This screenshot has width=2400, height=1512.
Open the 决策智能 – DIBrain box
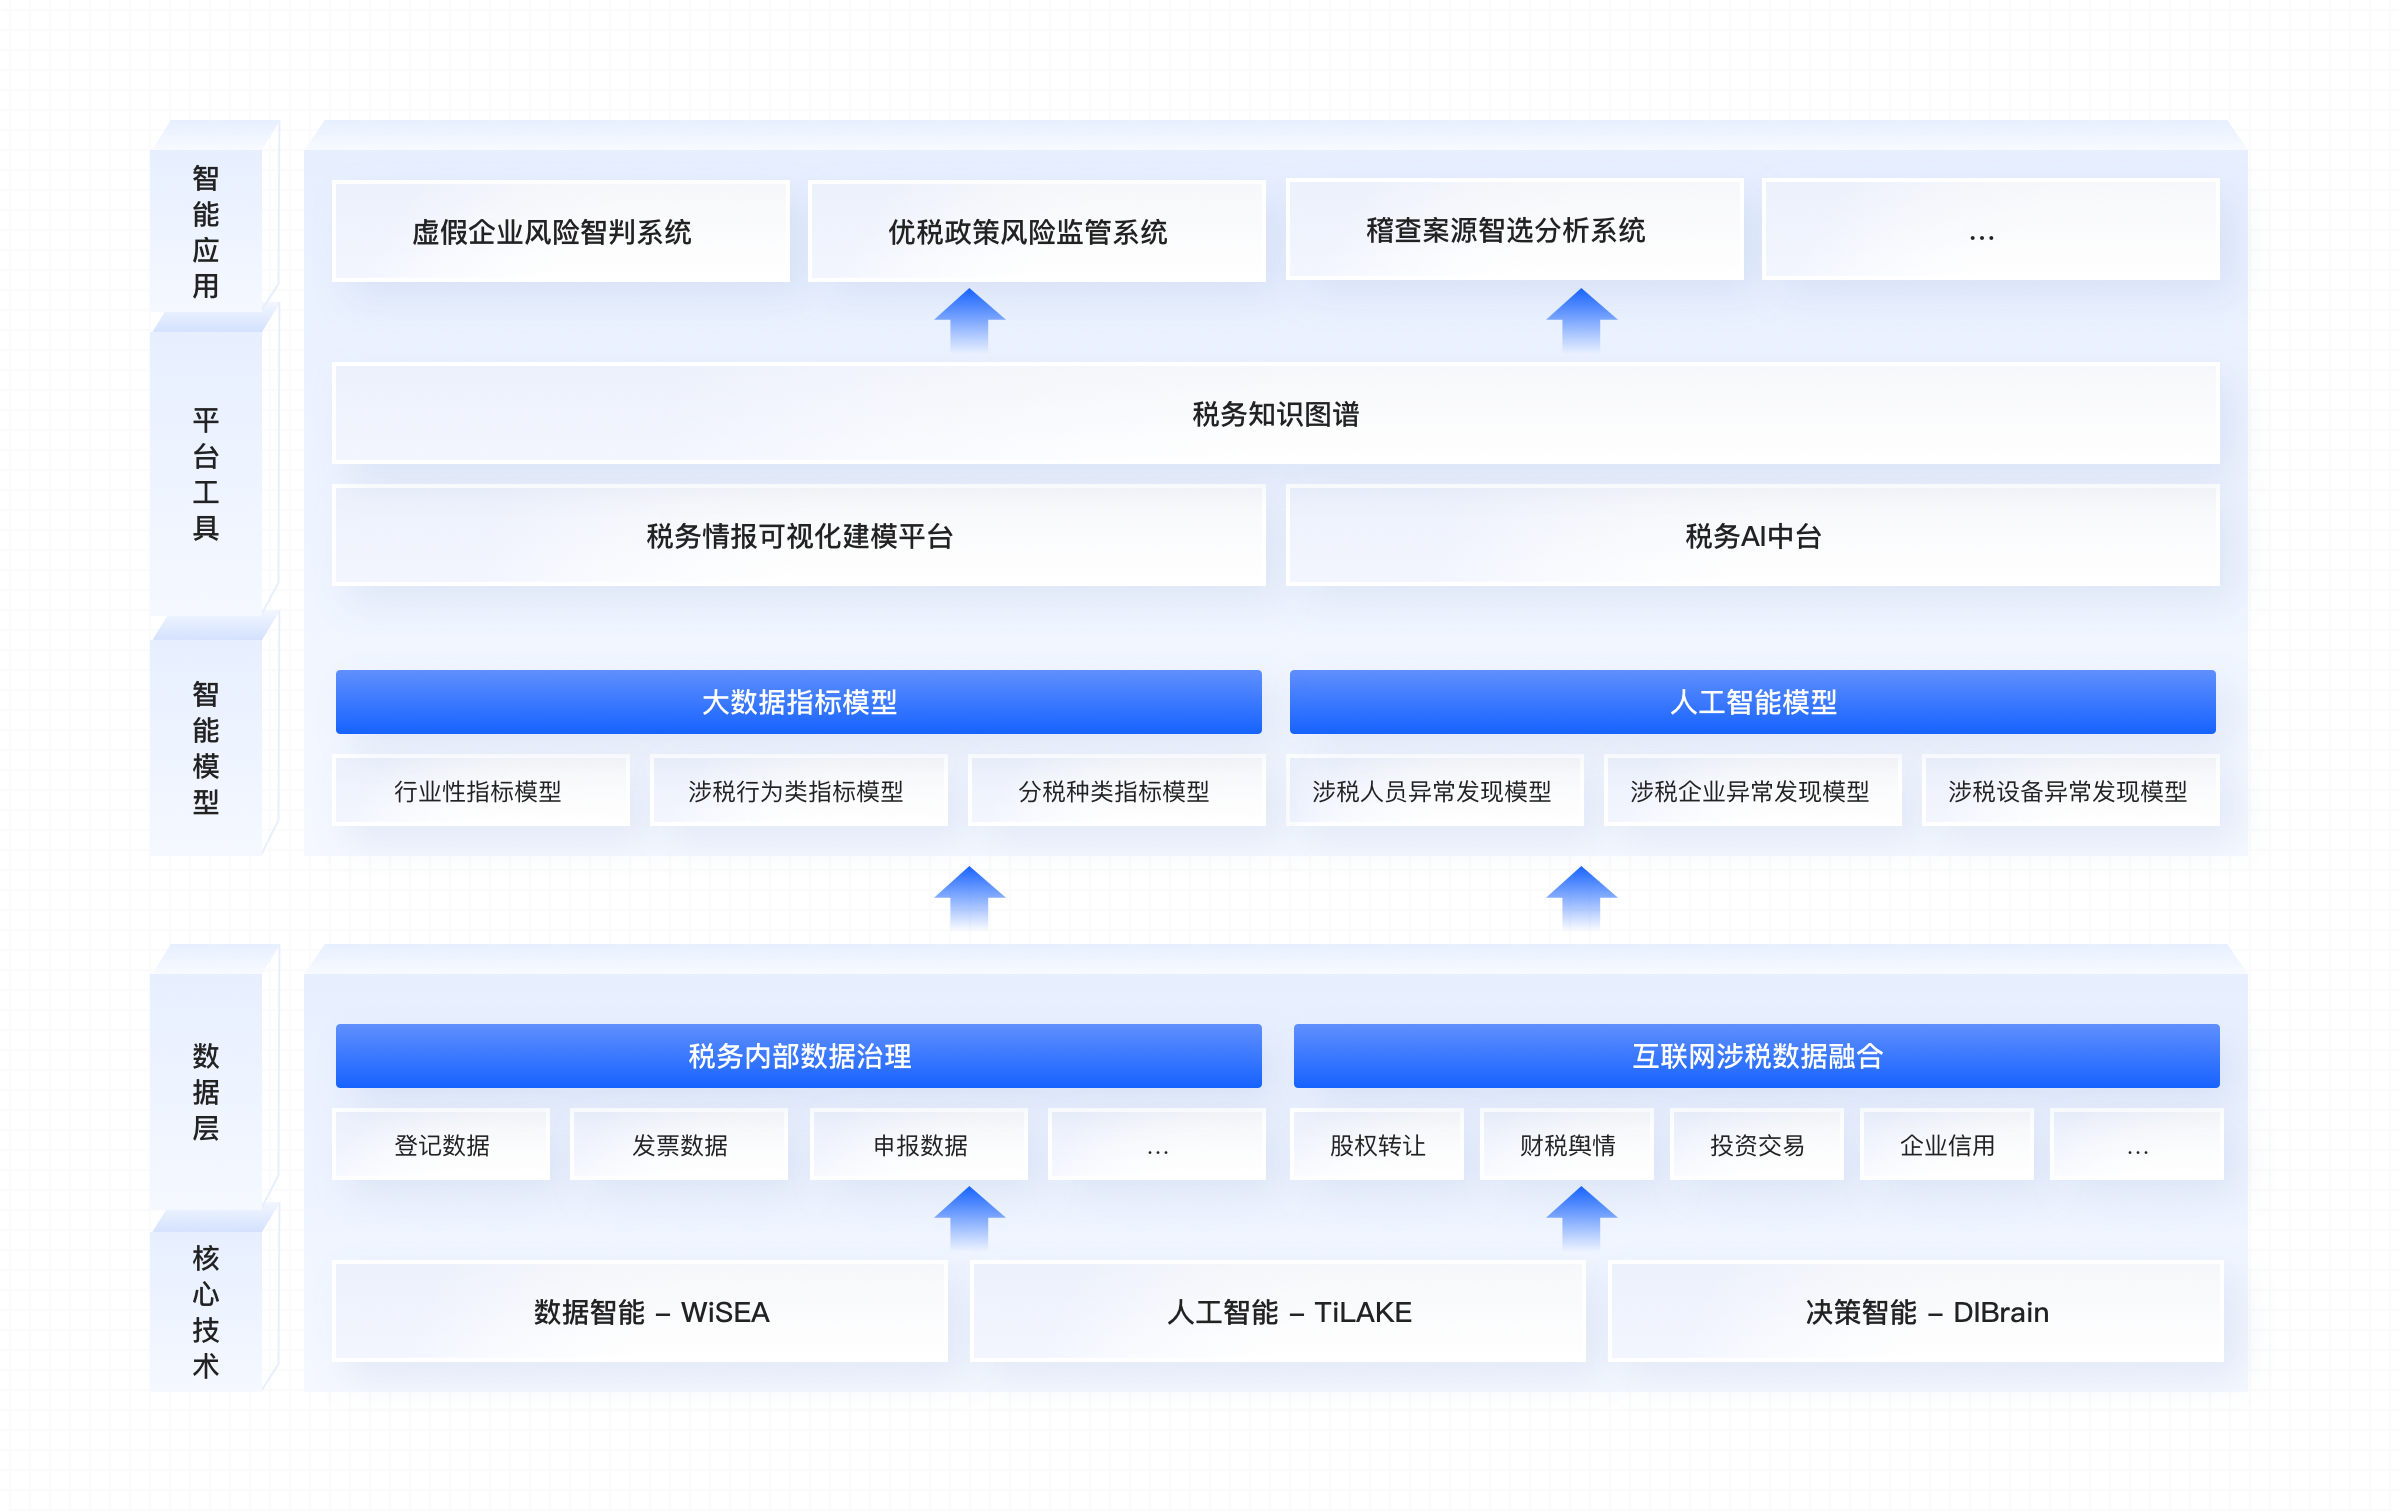point(1917,1311)
